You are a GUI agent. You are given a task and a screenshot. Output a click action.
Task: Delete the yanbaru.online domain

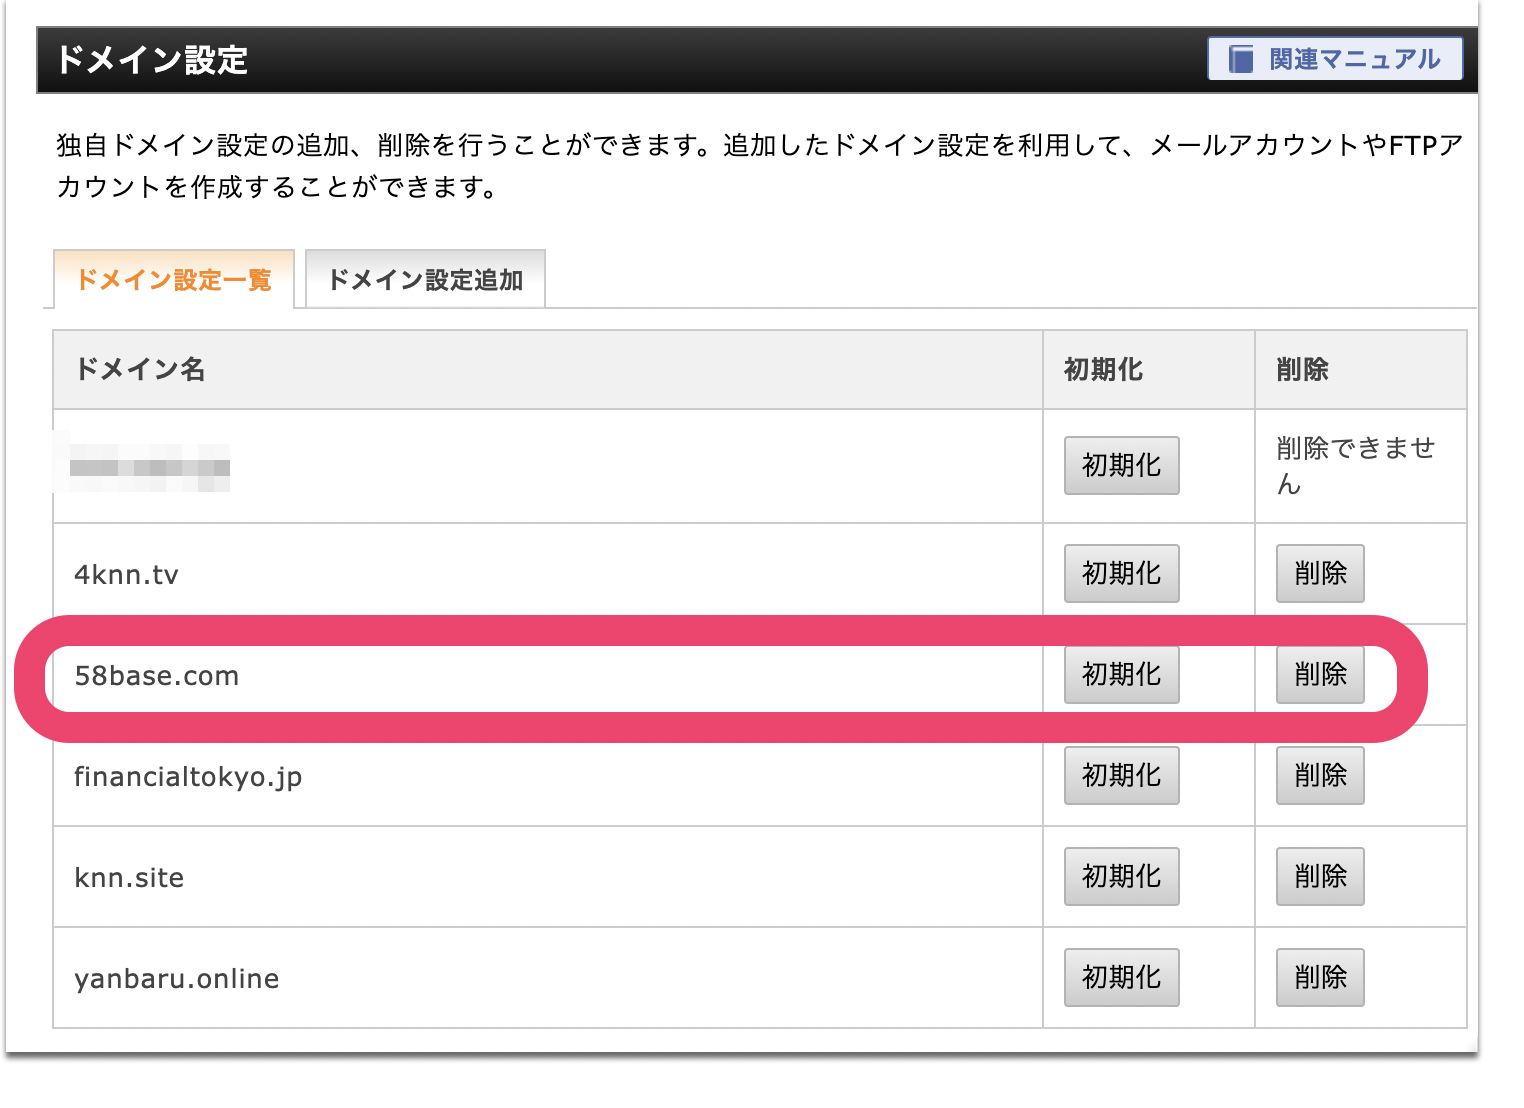pos(1319,977)
